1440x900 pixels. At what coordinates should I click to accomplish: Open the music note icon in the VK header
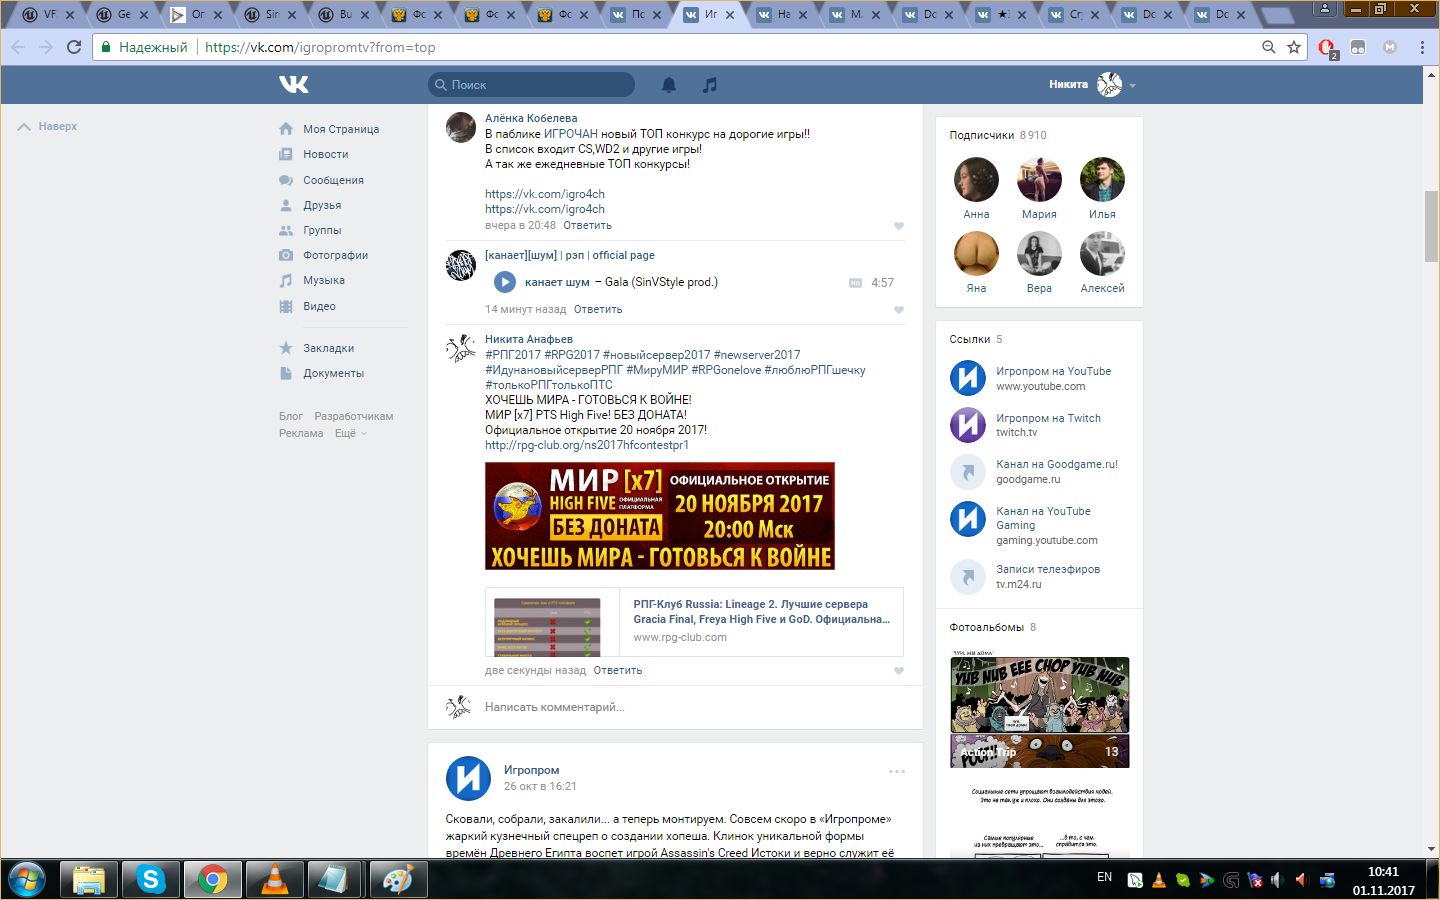pyautogui.click(x=710, y=85)
